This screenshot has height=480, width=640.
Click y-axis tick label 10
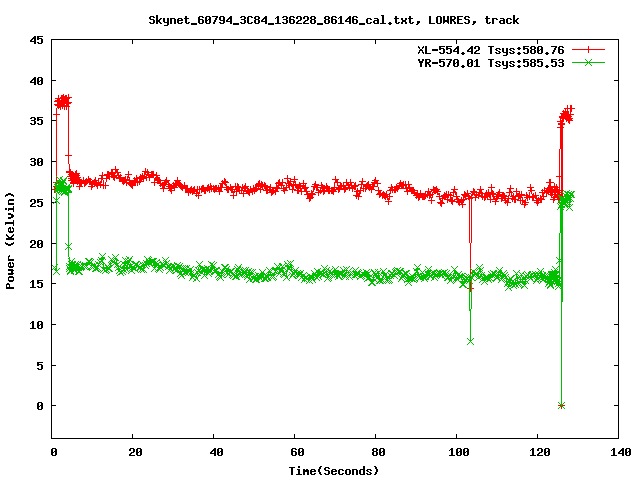[36, 325]
